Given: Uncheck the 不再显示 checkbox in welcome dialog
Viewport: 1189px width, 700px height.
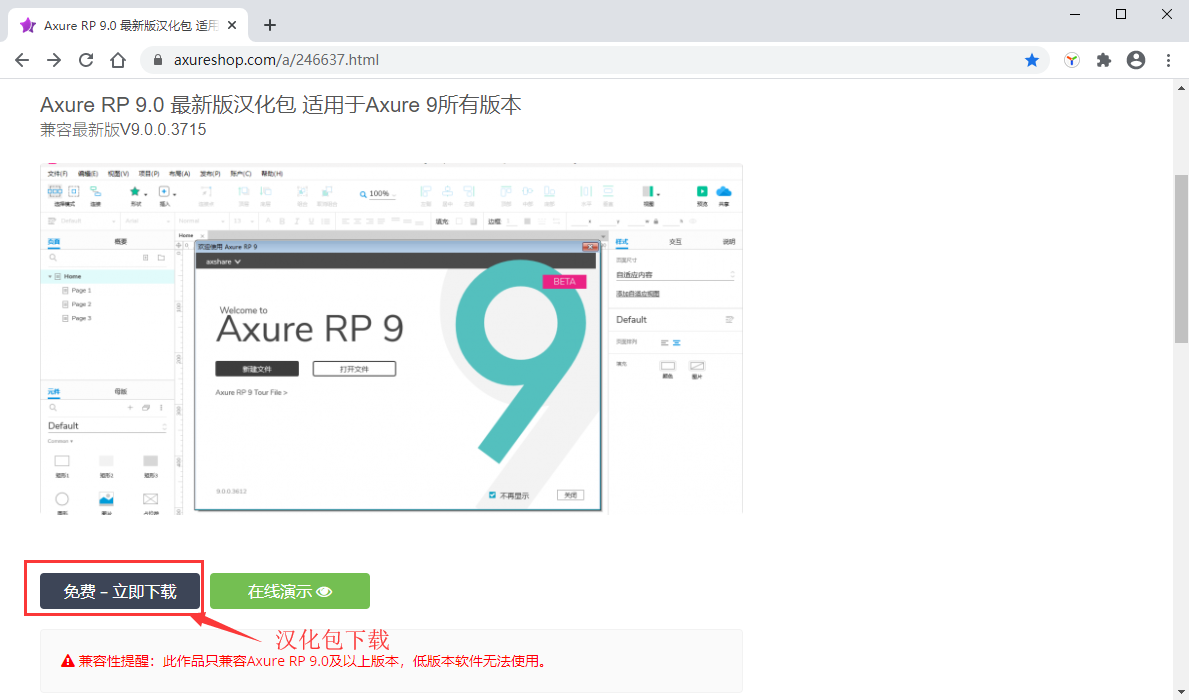Looking at the screenshot, I should (492, 494).
